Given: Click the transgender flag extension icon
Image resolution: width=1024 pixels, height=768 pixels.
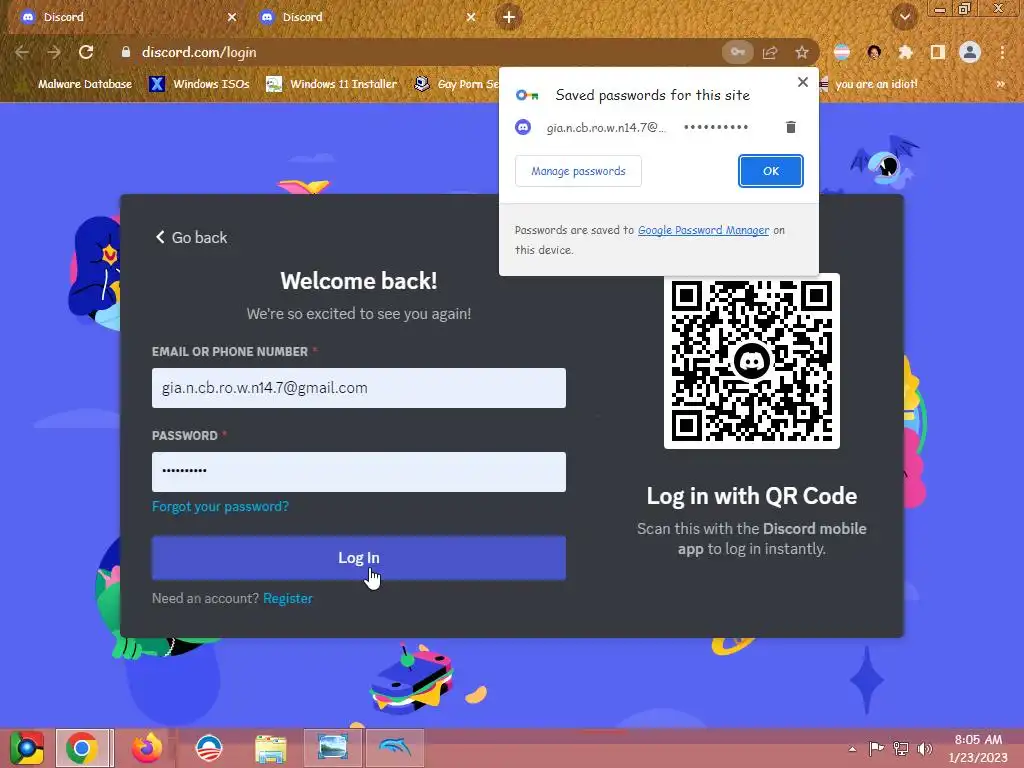Looking at the screenshot, I should point(842,52).
